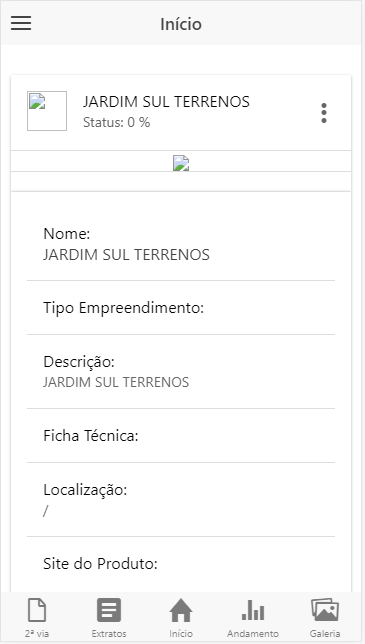This screenshot has width=365, height=644.
Task: Open the Ficha Técnica row
Action: tap(181, 436)
